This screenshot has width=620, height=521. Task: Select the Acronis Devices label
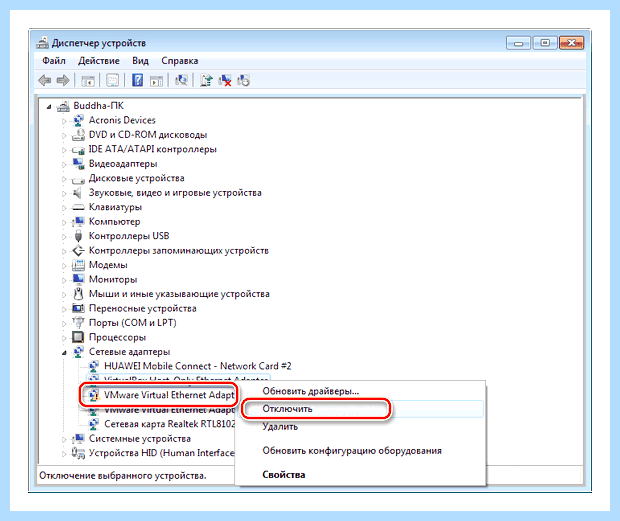pos(122,120)
